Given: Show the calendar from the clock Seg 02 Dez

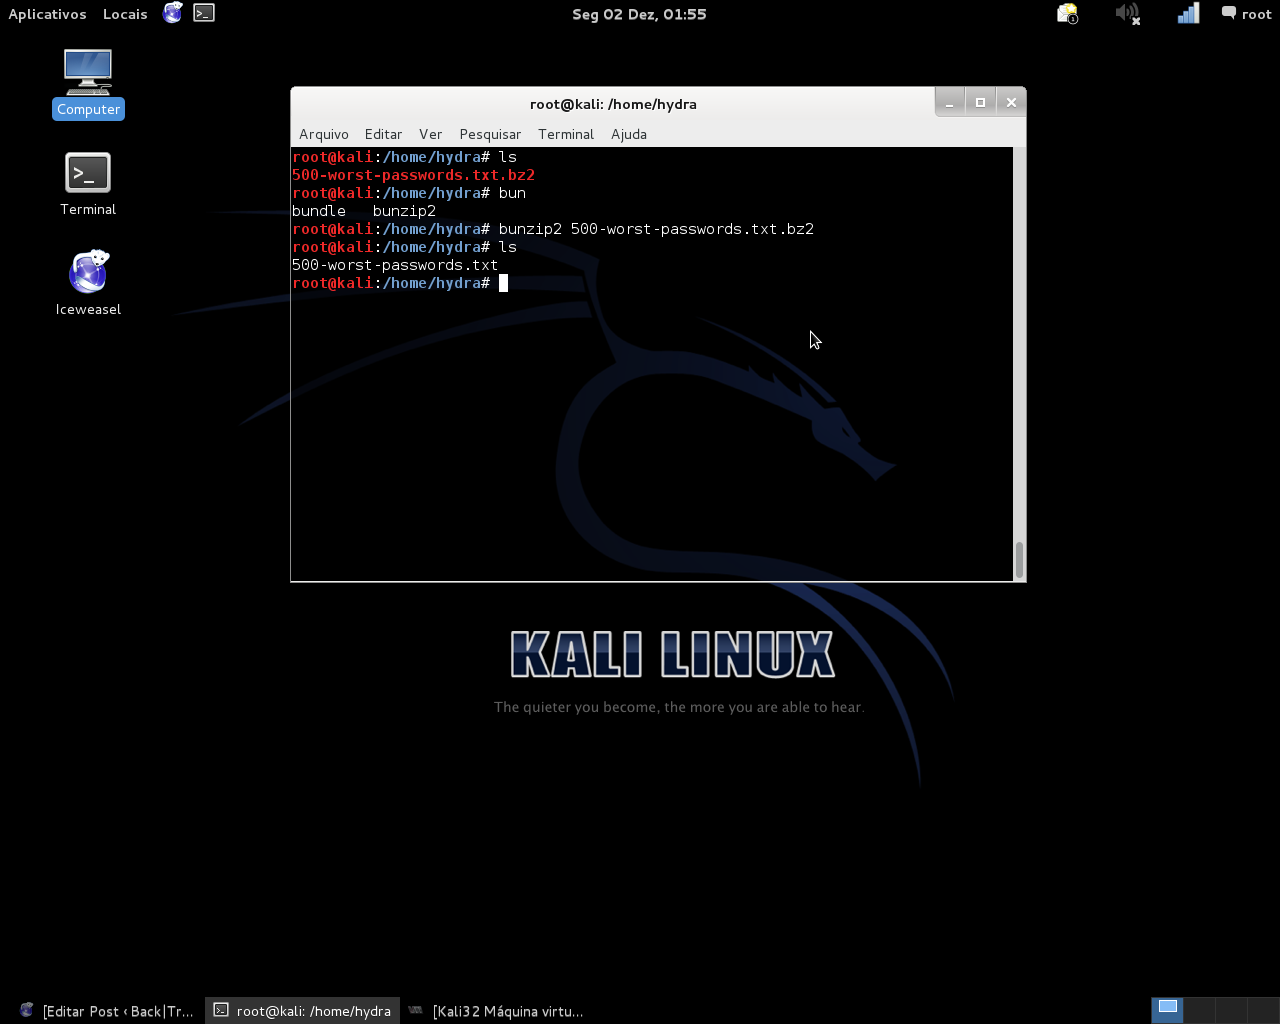Looking at the screenshot, I should (x=639, y=14).
